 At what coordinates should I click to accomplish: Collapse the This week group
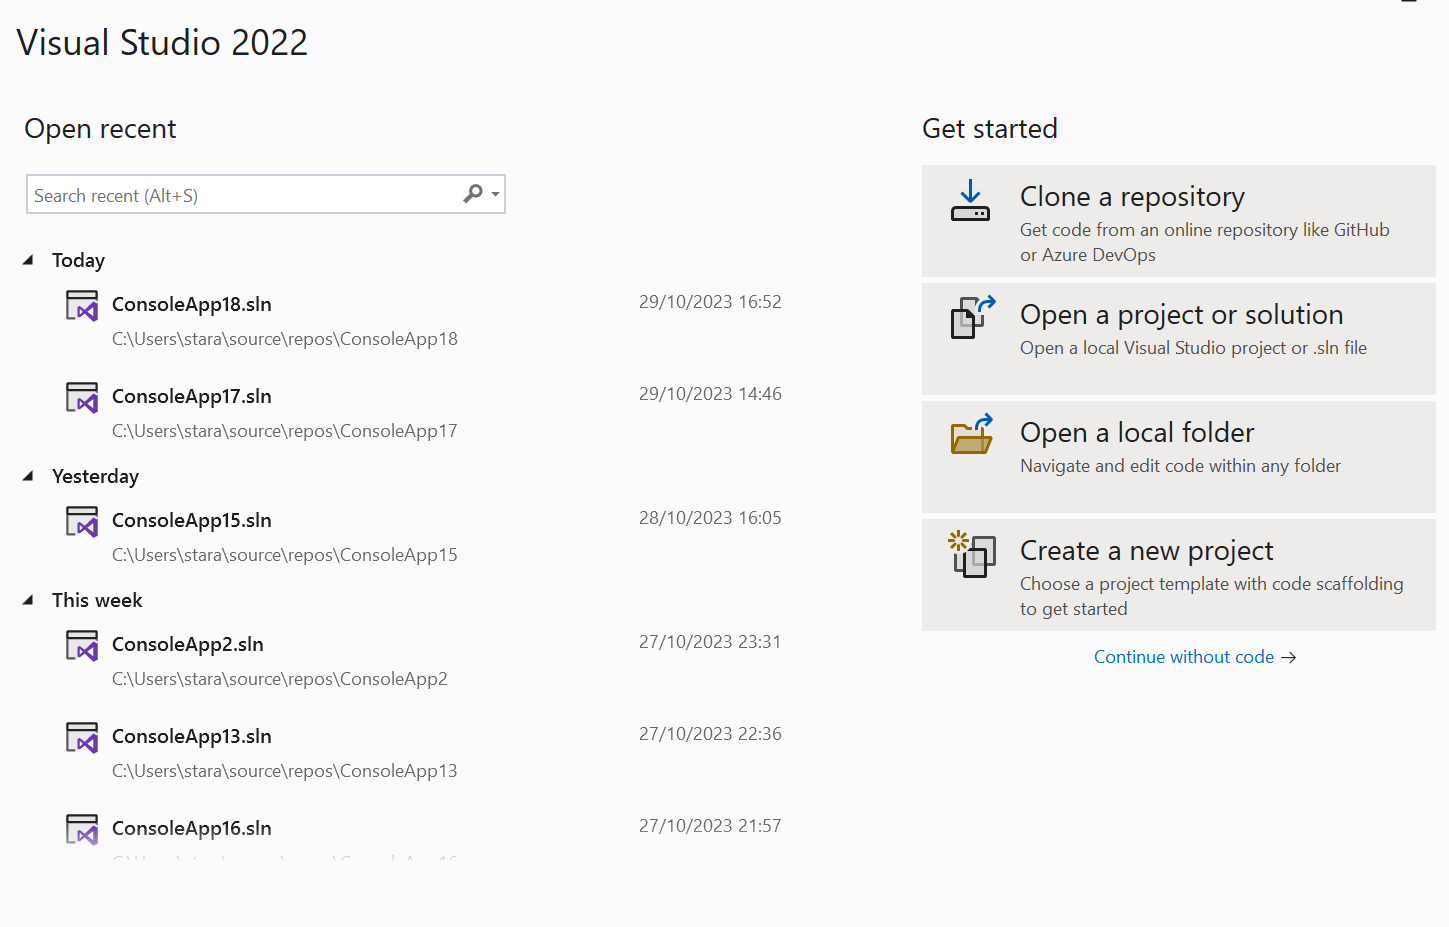coord(29,600)
